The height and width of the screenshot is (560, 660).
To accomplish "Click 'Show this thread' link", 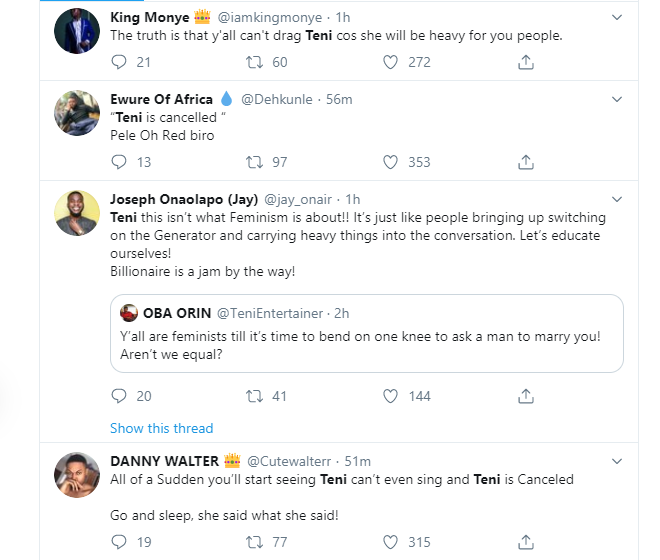I will point(161,428).
